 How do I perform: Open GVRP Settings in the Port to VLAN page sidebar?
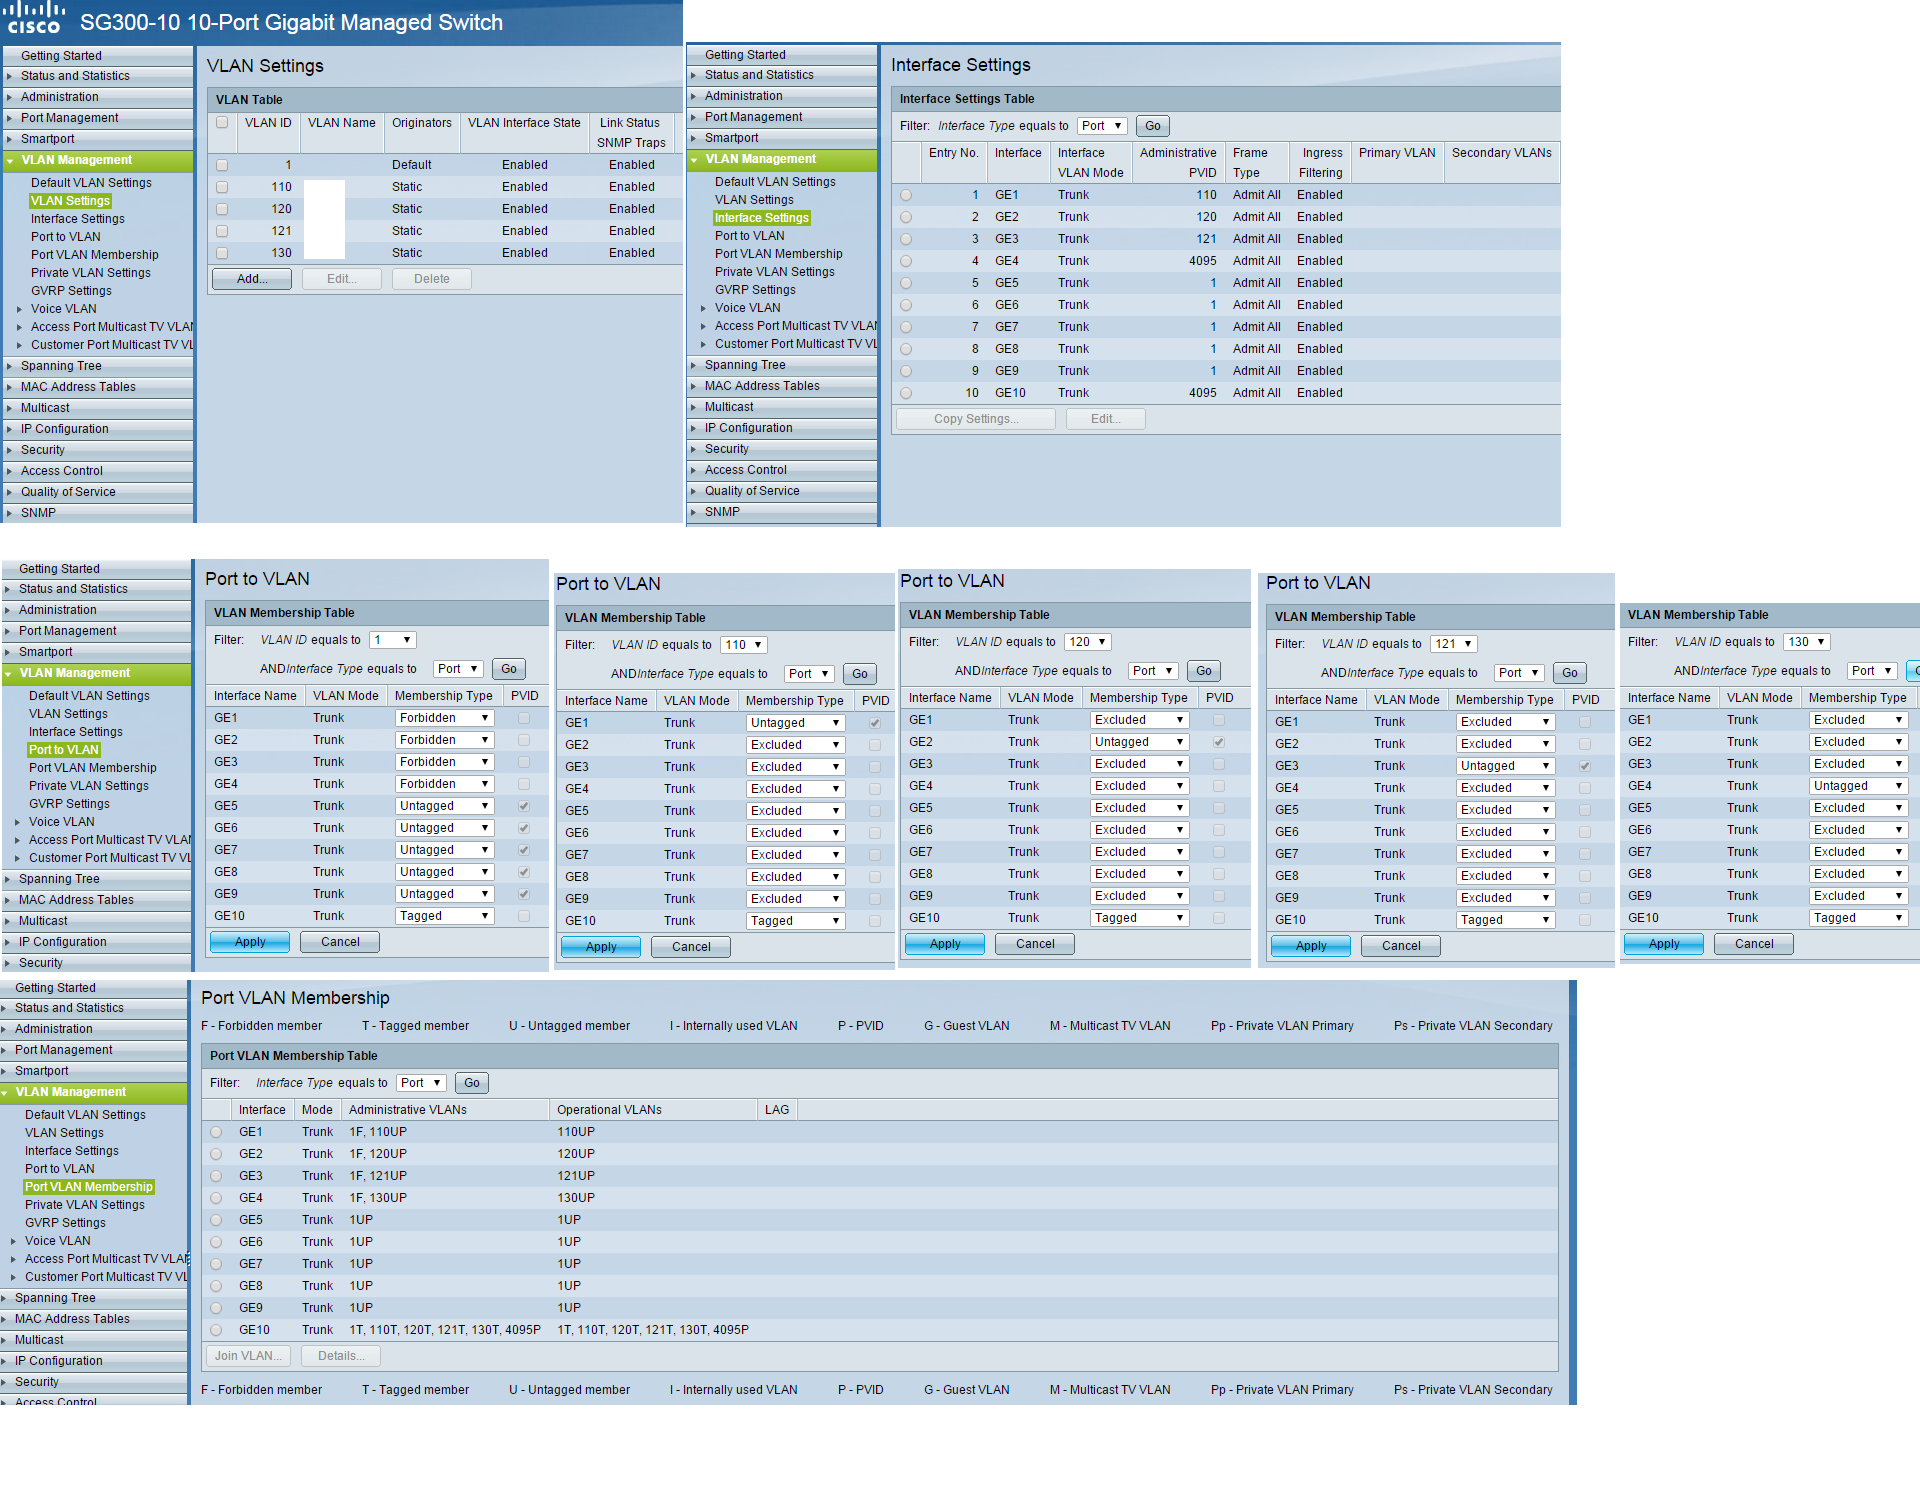click(x=69, y=804)
